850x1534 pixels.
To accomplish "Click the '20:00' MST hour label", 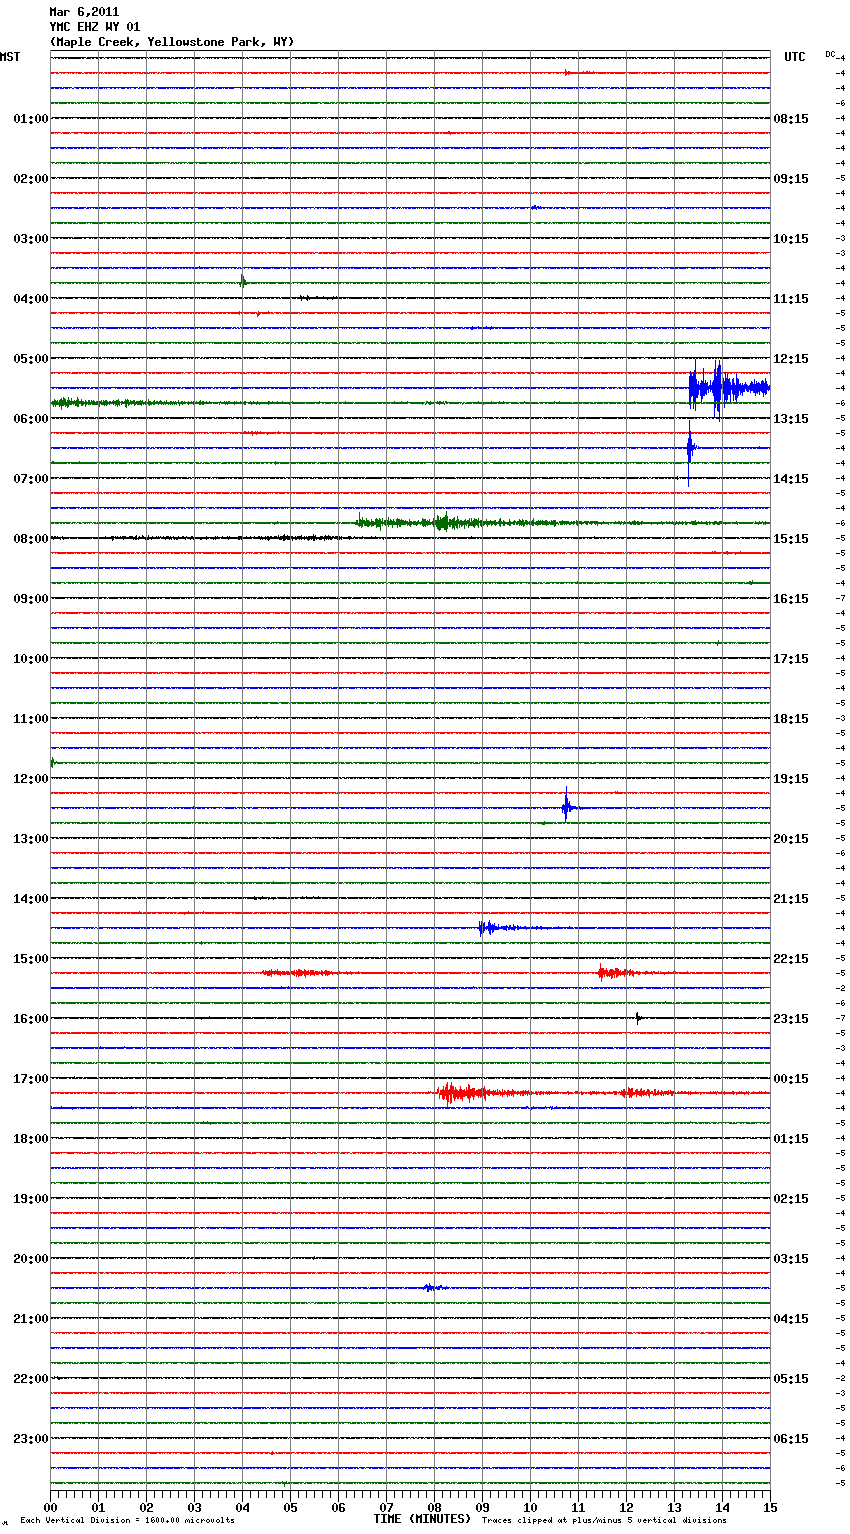I will (x=30, y=1259).
